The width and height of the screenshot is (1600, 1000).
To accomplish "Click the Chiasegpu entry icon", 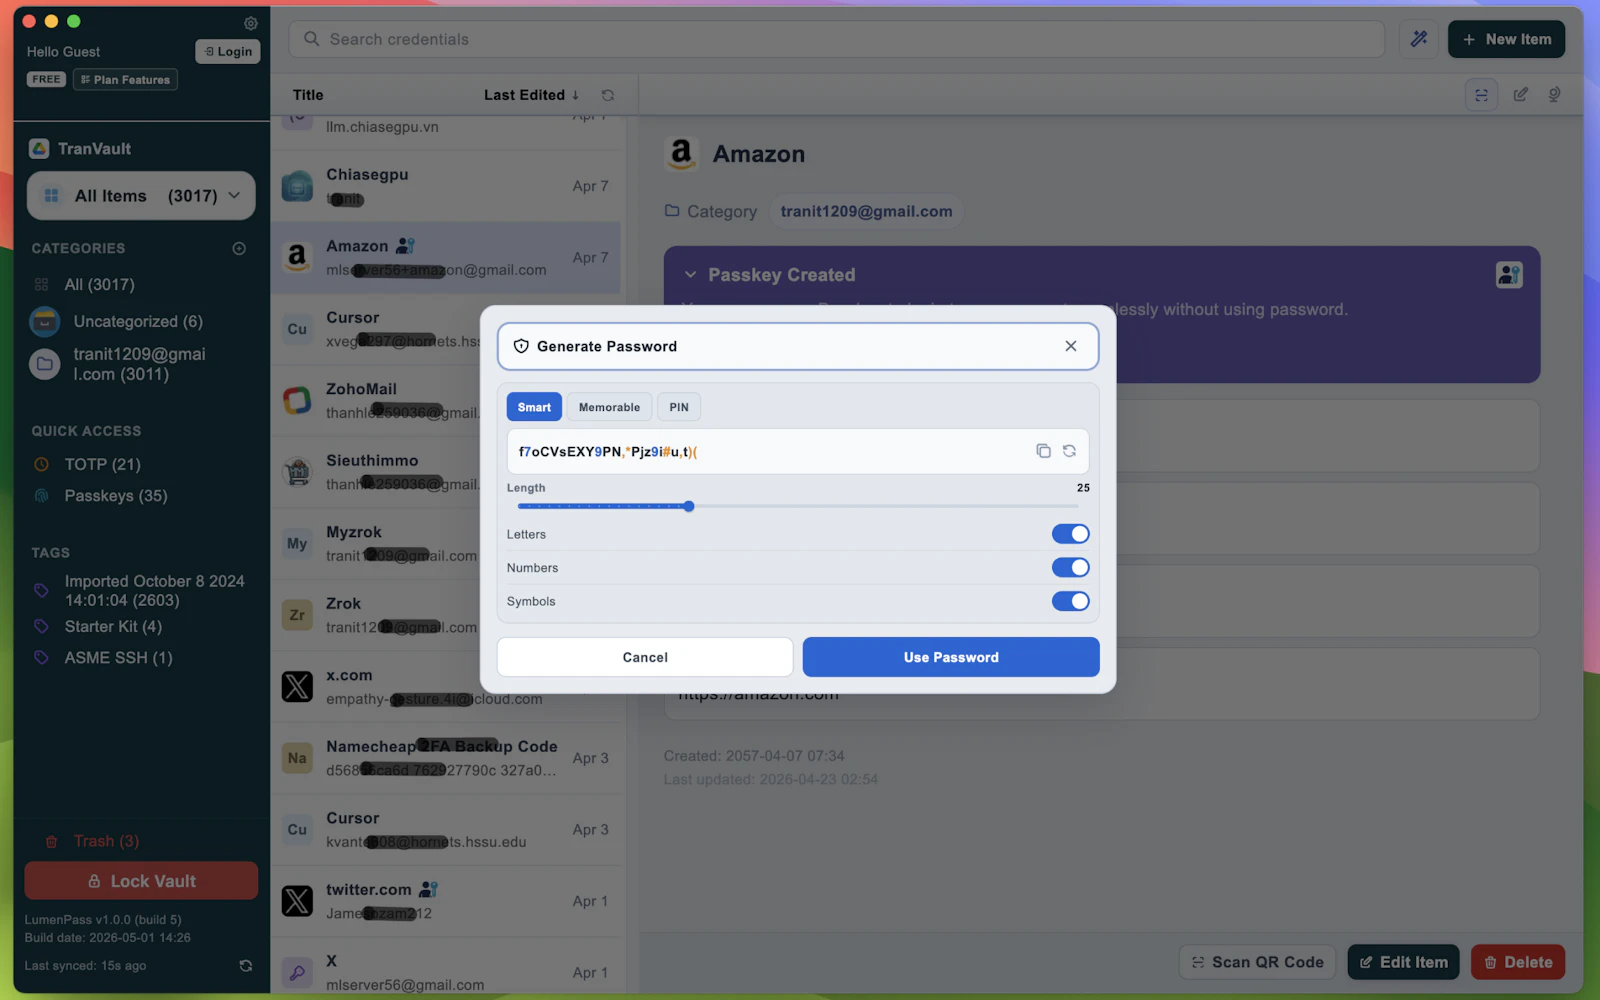I will click(x=297, y=186).
